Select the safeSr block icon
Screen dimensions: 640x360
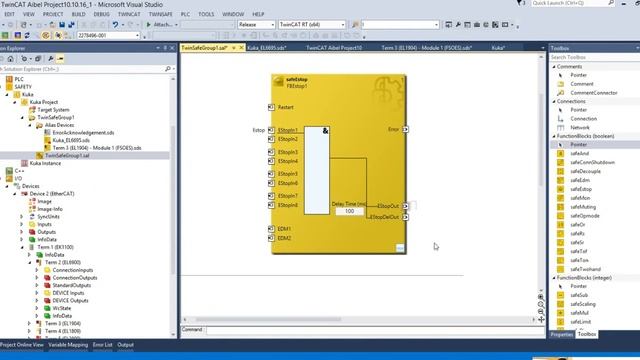[x=560, y=242]
